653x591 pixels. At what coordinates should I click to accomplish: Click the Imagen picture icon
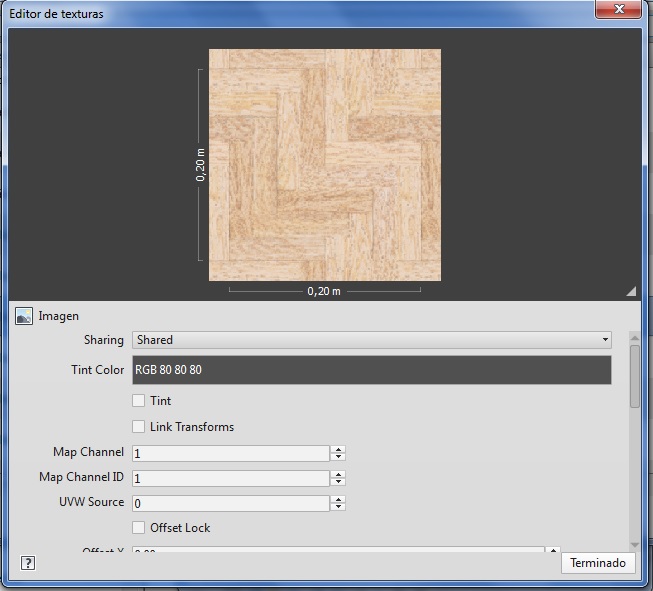click(x=24, y=316)
